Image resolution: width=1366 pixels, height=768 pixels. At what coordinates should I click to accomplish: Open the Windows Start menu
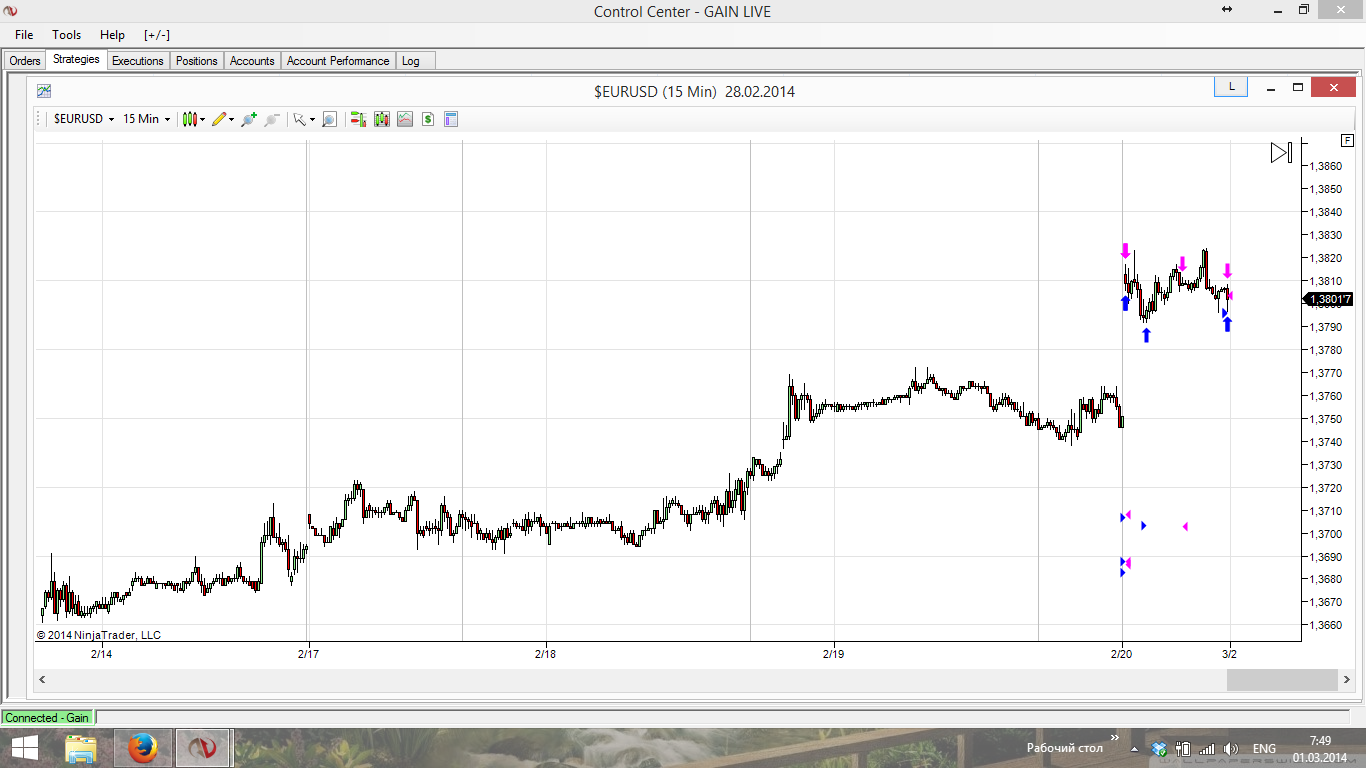tap(24, 748)
